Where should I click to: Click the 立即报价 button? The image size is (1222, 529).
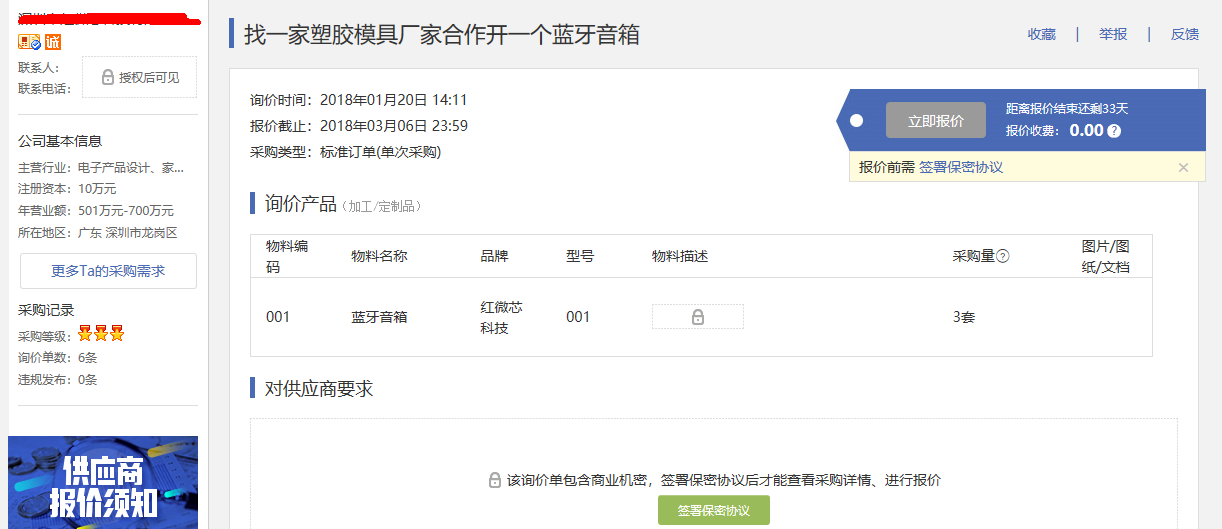(936, 121)
